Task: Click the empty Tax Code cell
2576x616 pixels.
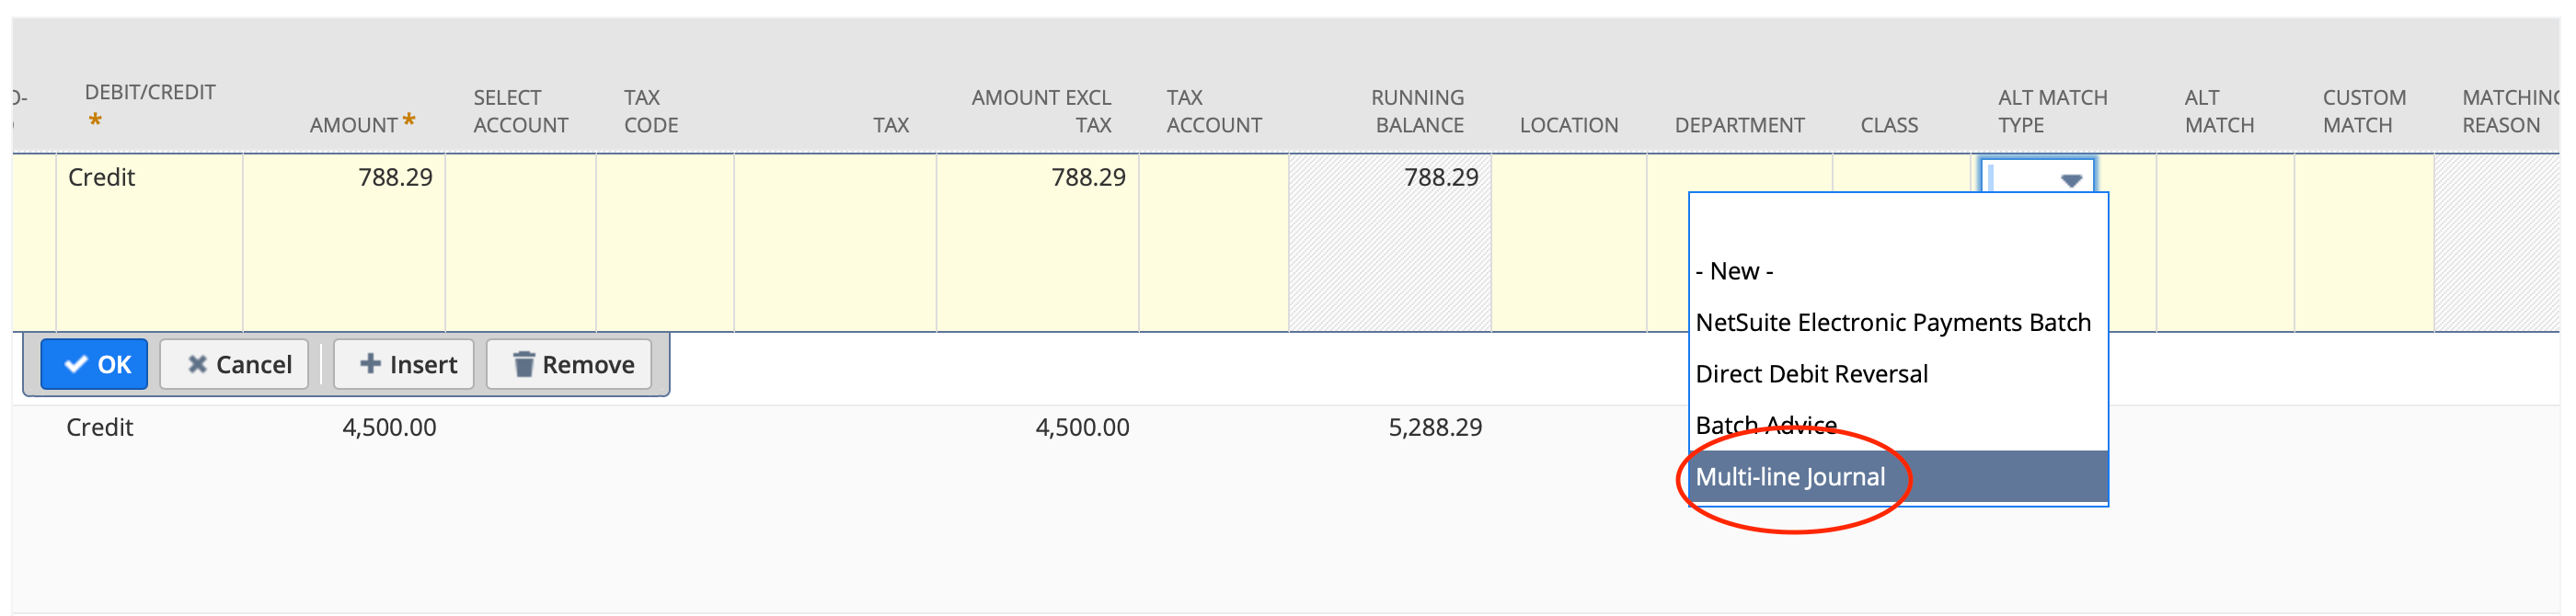Action: pyautogui.click(x=665, y=242)
